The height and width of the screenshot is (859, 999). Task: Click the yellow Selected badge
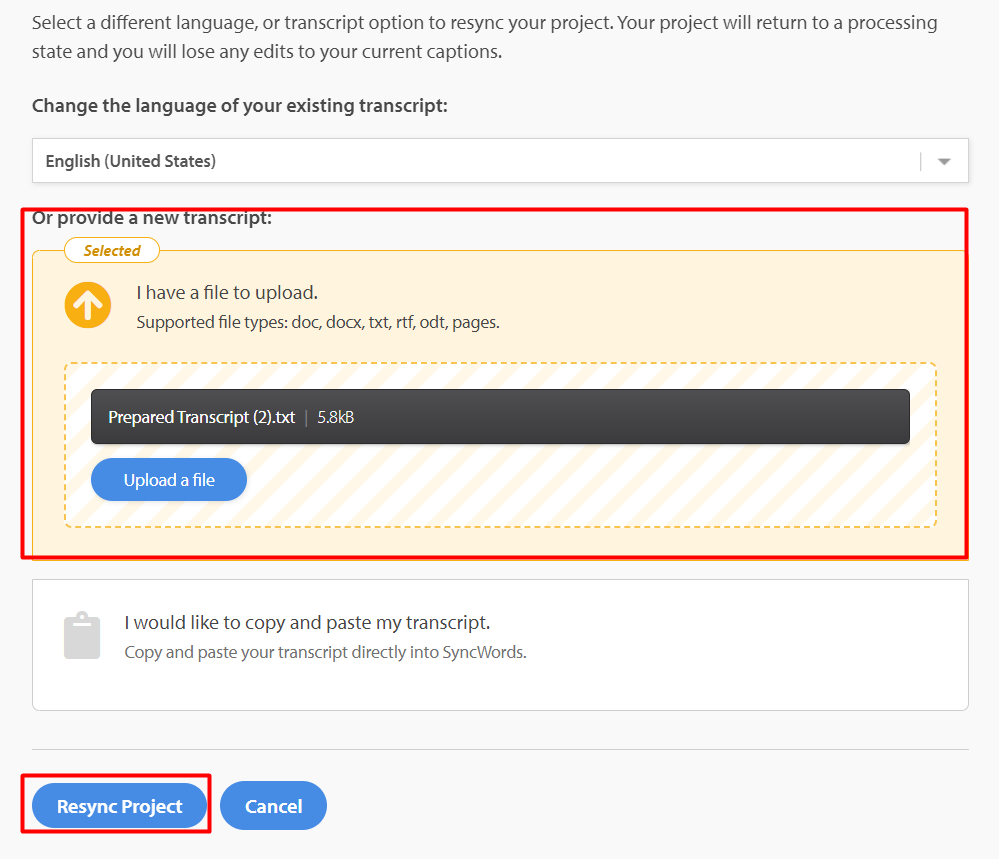112,250
